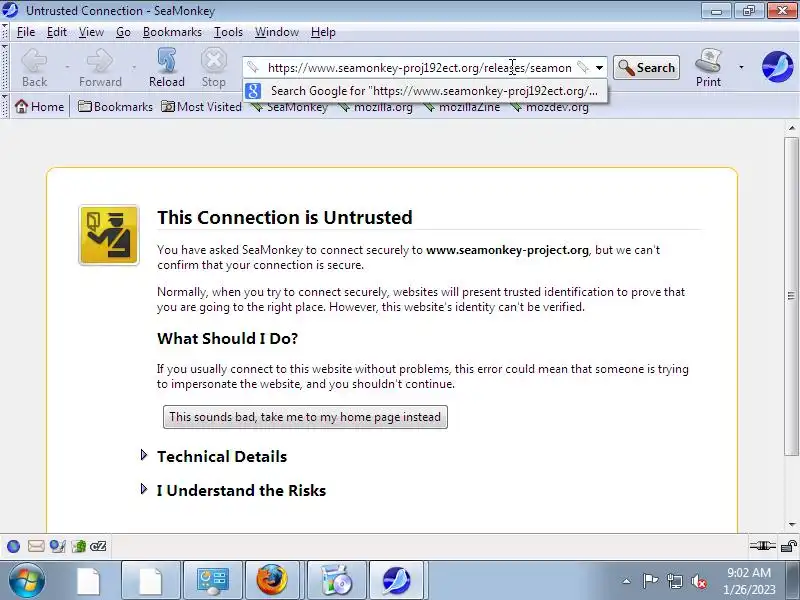
Task: Open the View menu
Action: [x=91, y=32]
